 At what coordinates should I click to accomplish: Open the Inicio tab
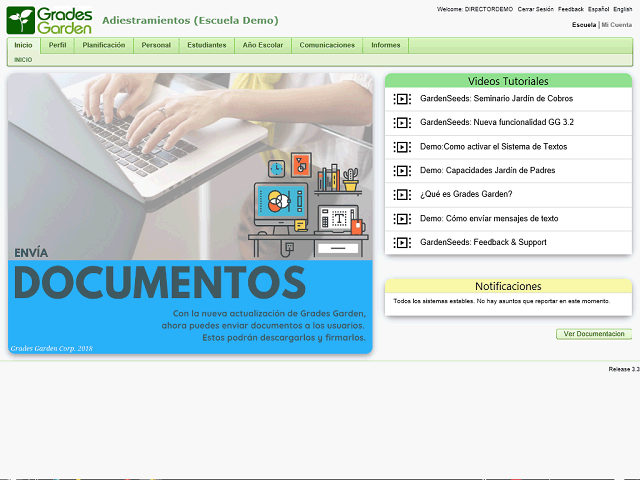coord(23,45)
